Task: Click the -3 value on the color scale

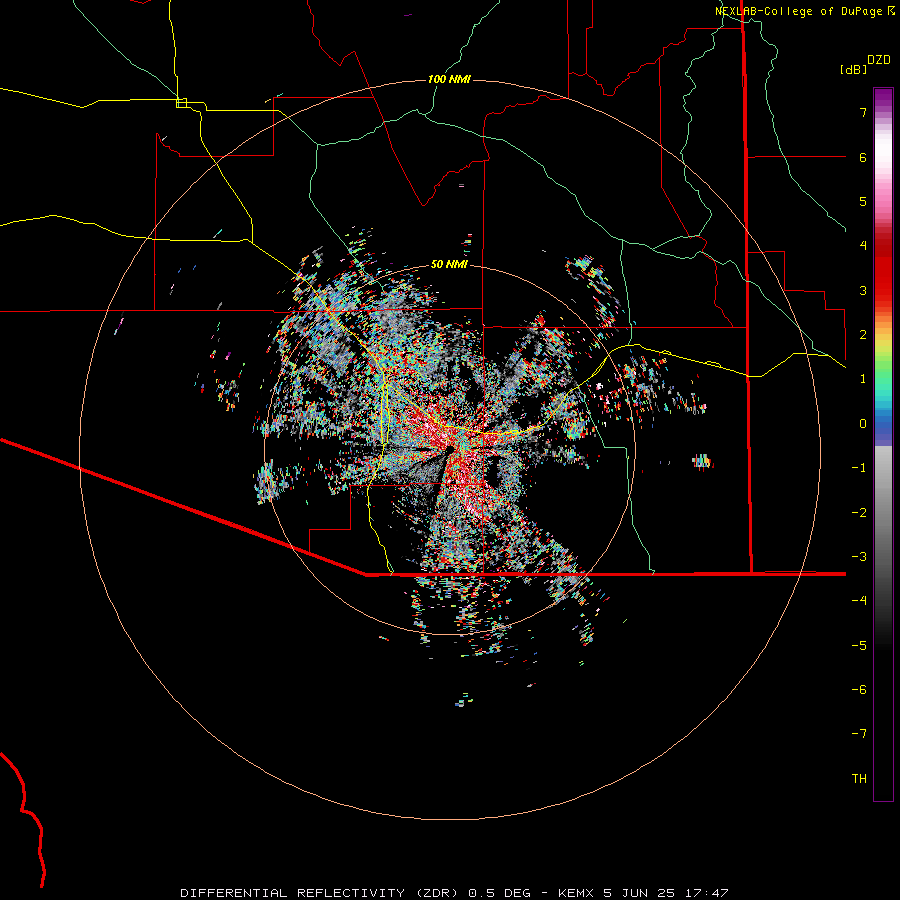Action: pos(859,557)
